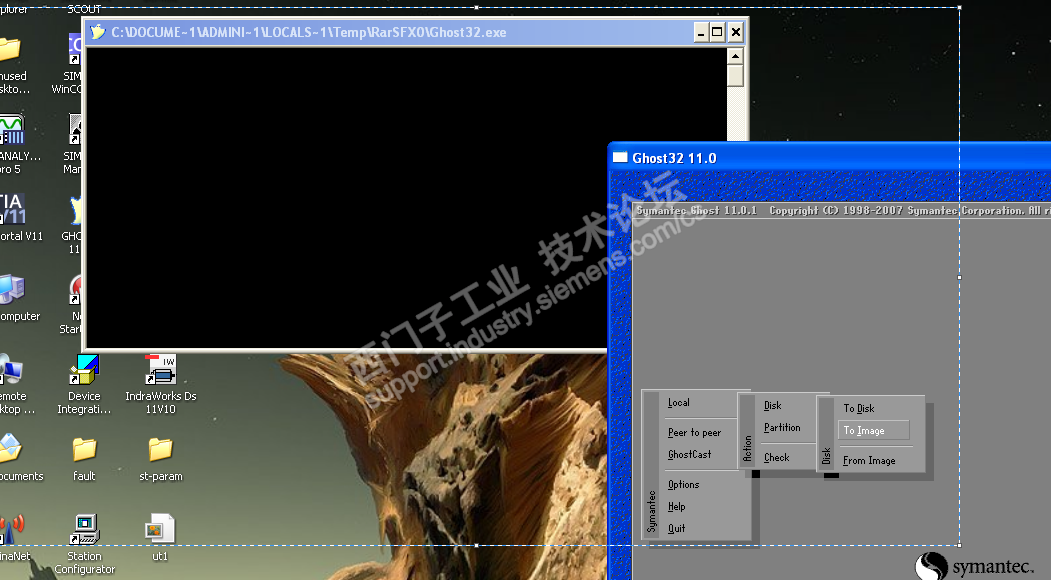Open the IndraWorks Ds 11V10 shortcut

coord(161,384)
